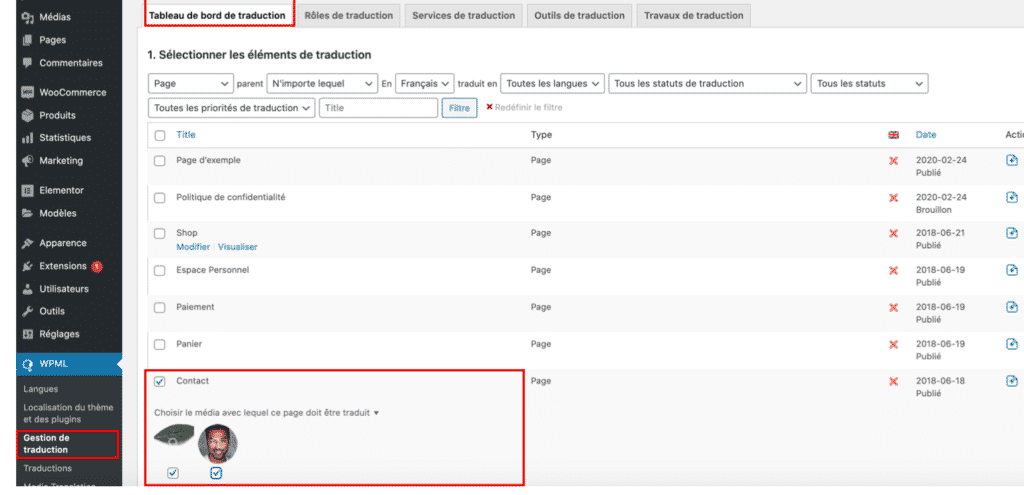Click the Title search input field

point(378,108)
